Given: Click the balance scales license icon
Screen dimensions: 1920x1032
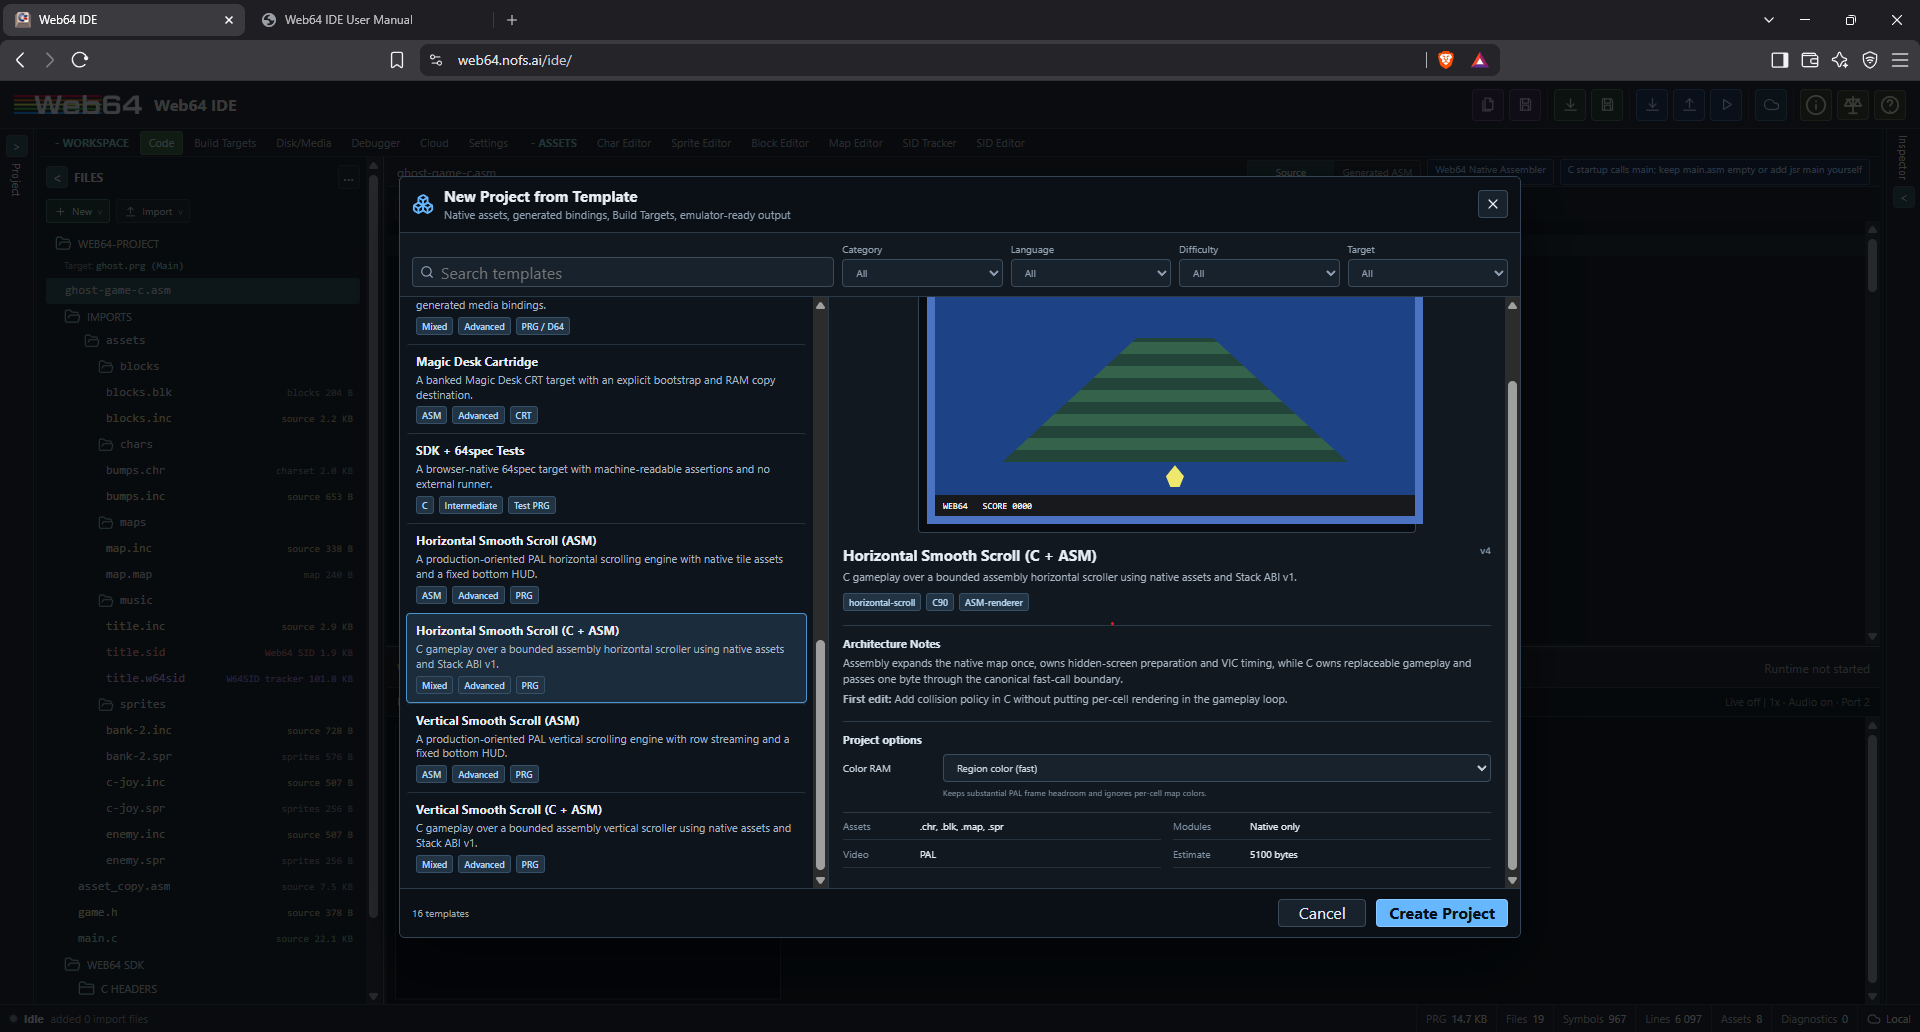Looking at the screenshot, I should pos(1853,105).
